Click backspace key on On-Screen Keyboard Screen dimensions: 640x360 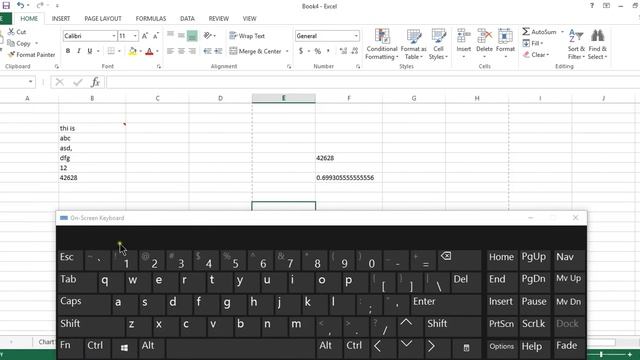460,259
